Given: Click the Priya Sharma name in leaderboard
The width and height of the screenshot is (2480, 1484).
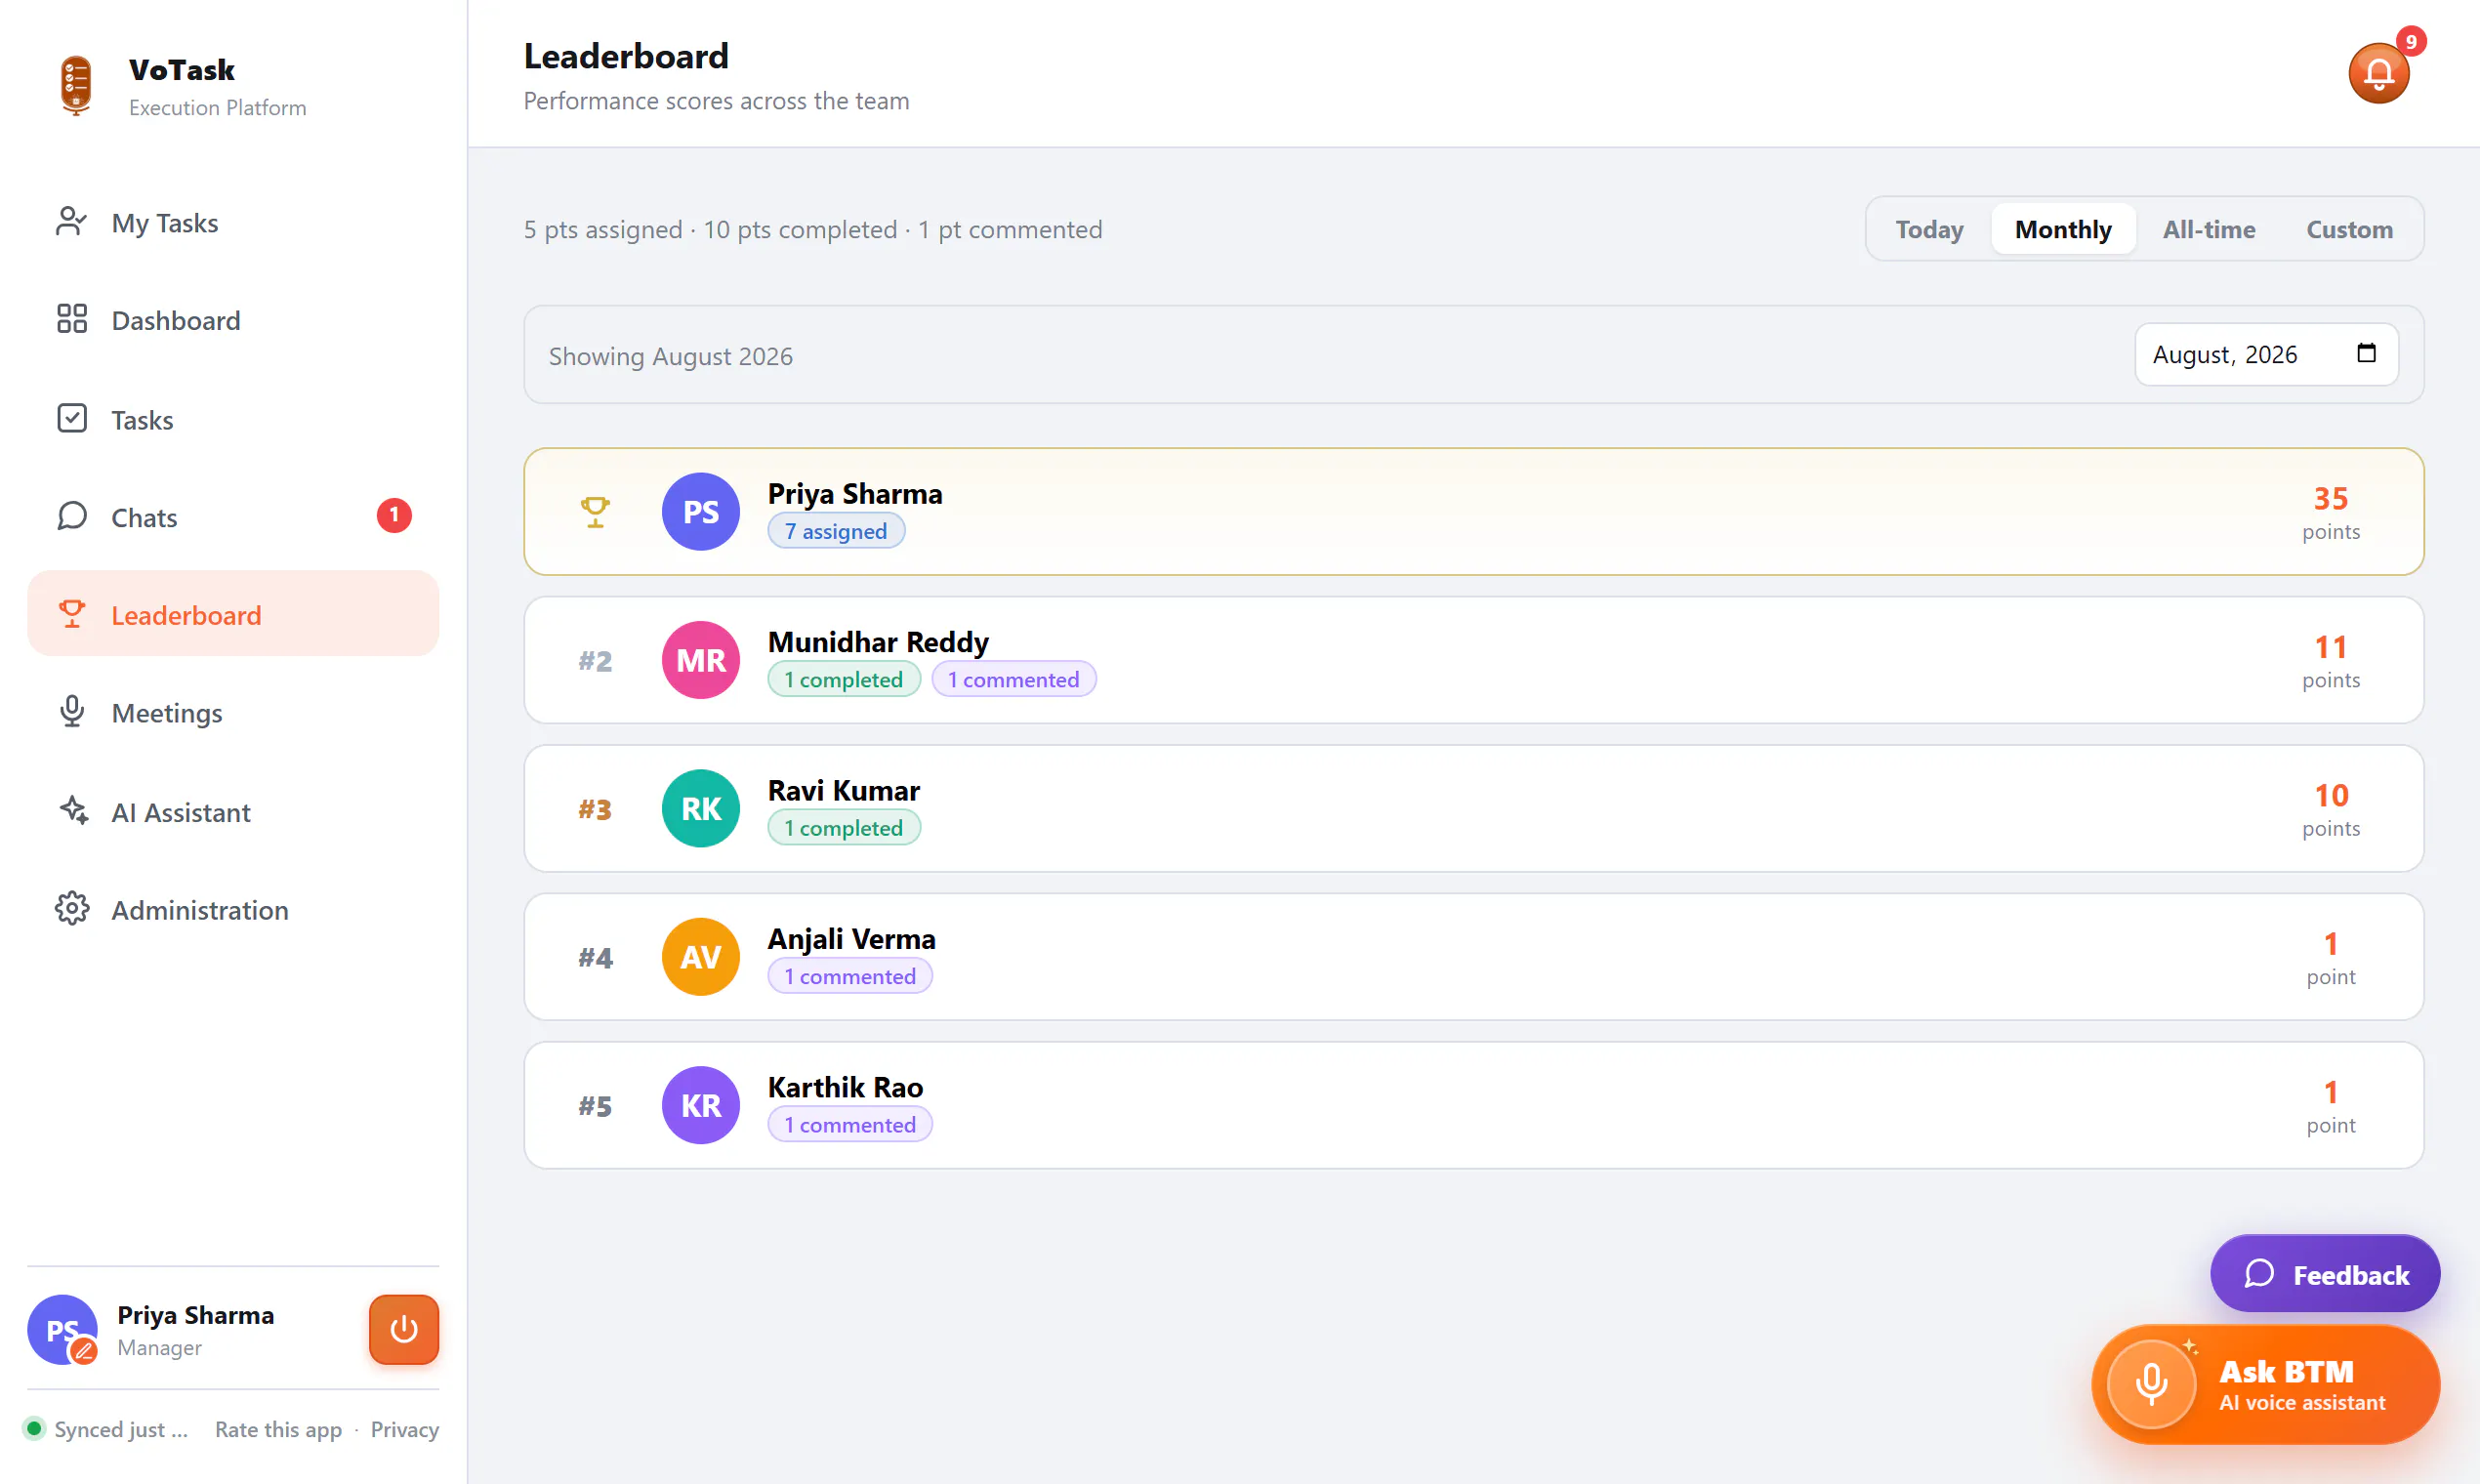Looking at the screenshot, I should (x=855, y=493).
